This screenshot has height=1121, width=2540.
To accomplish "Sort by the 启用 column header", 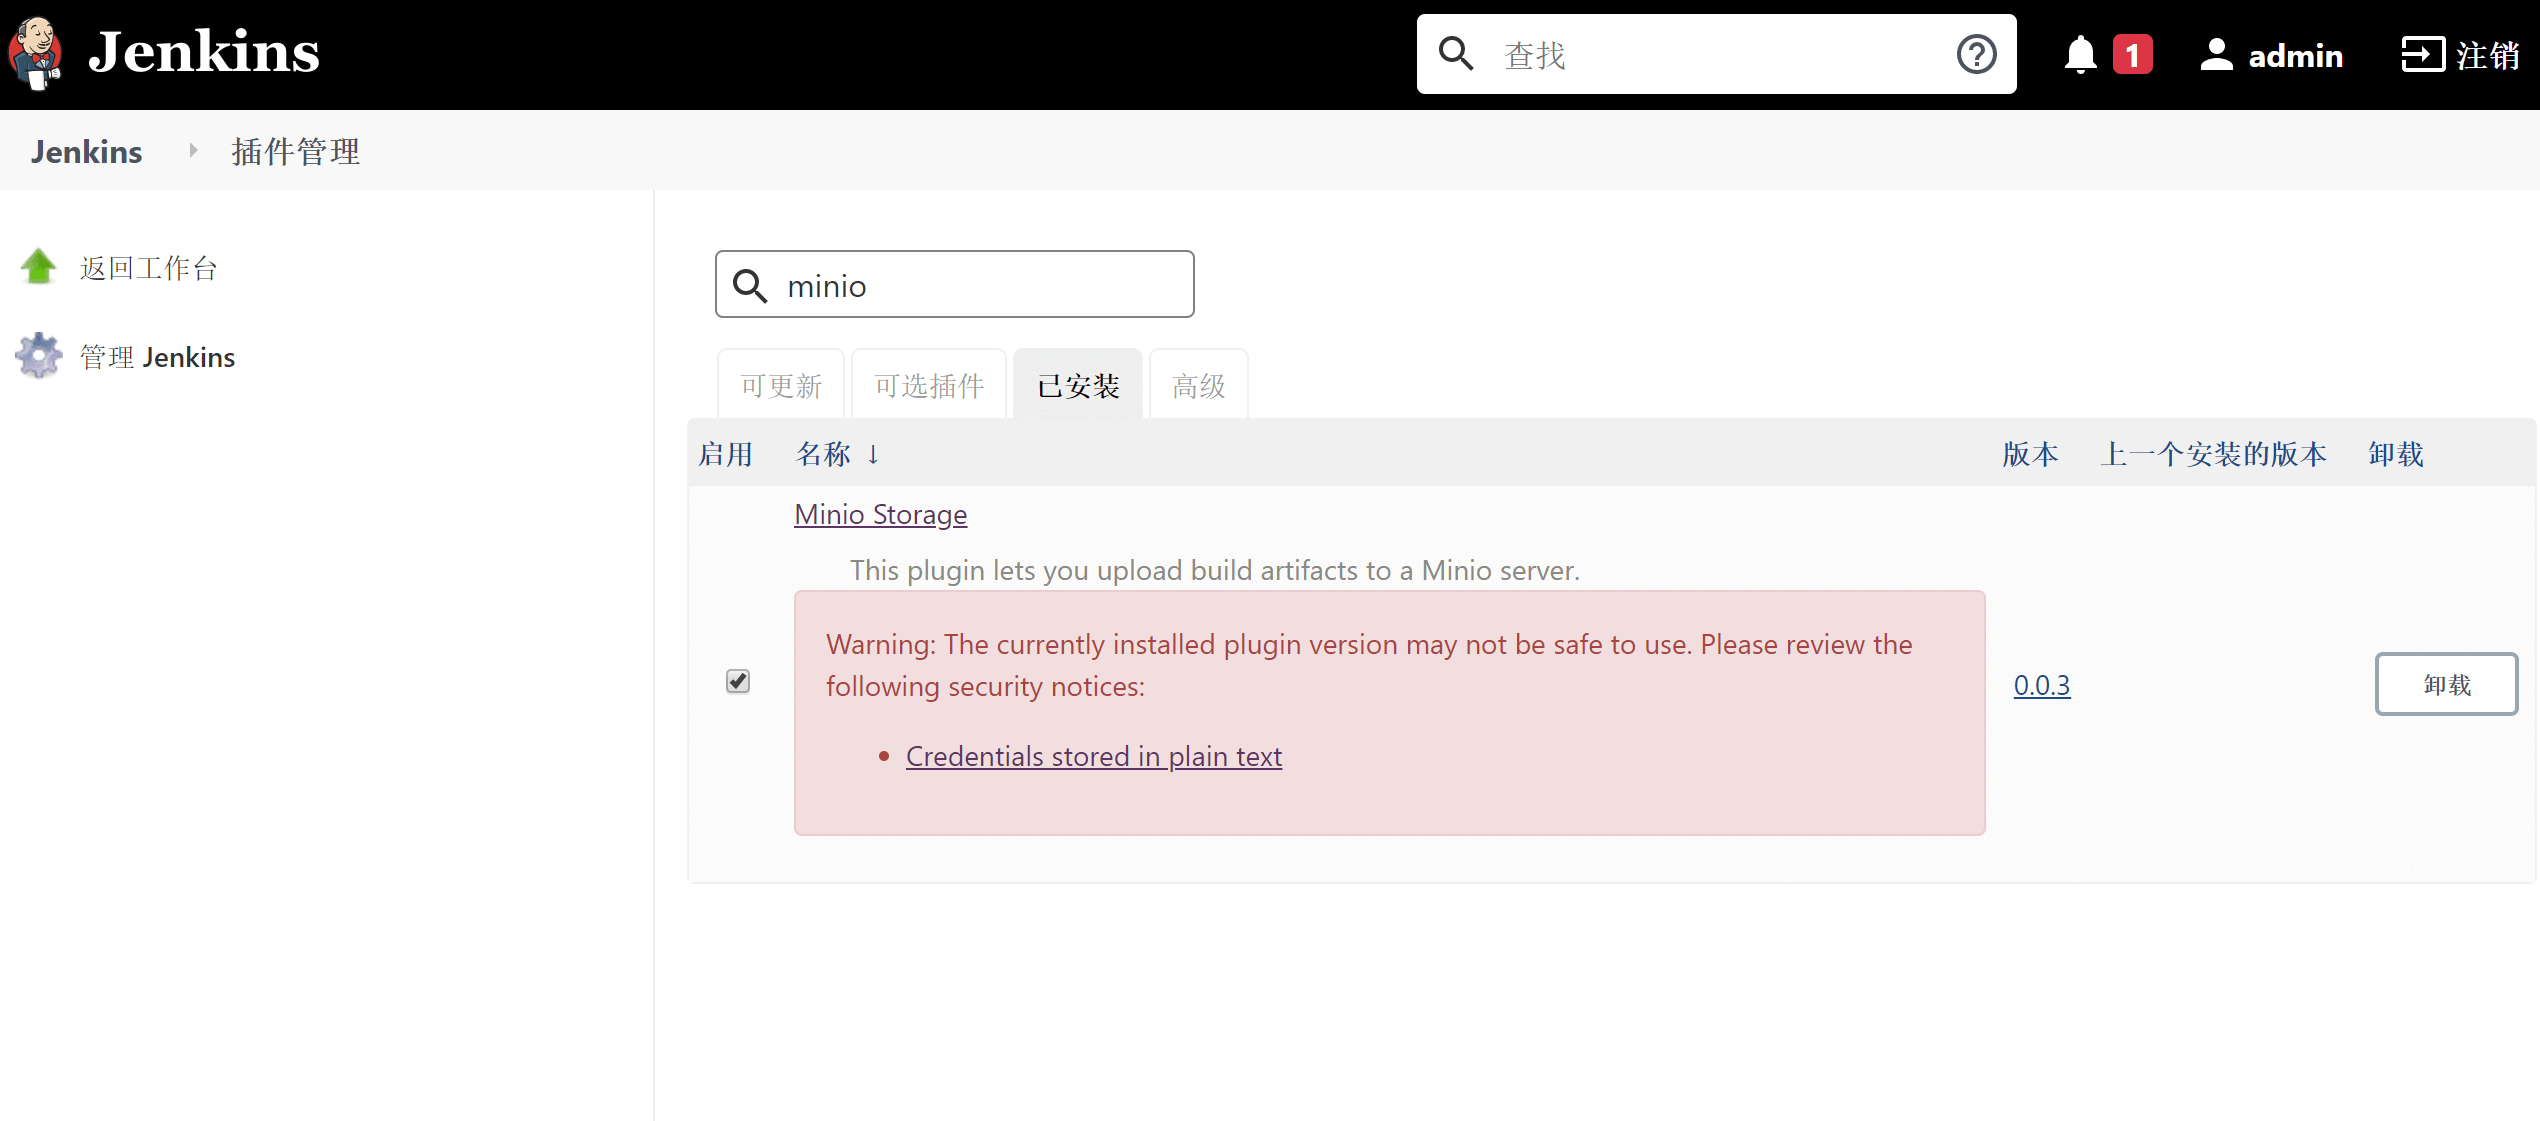I will 725,454.
